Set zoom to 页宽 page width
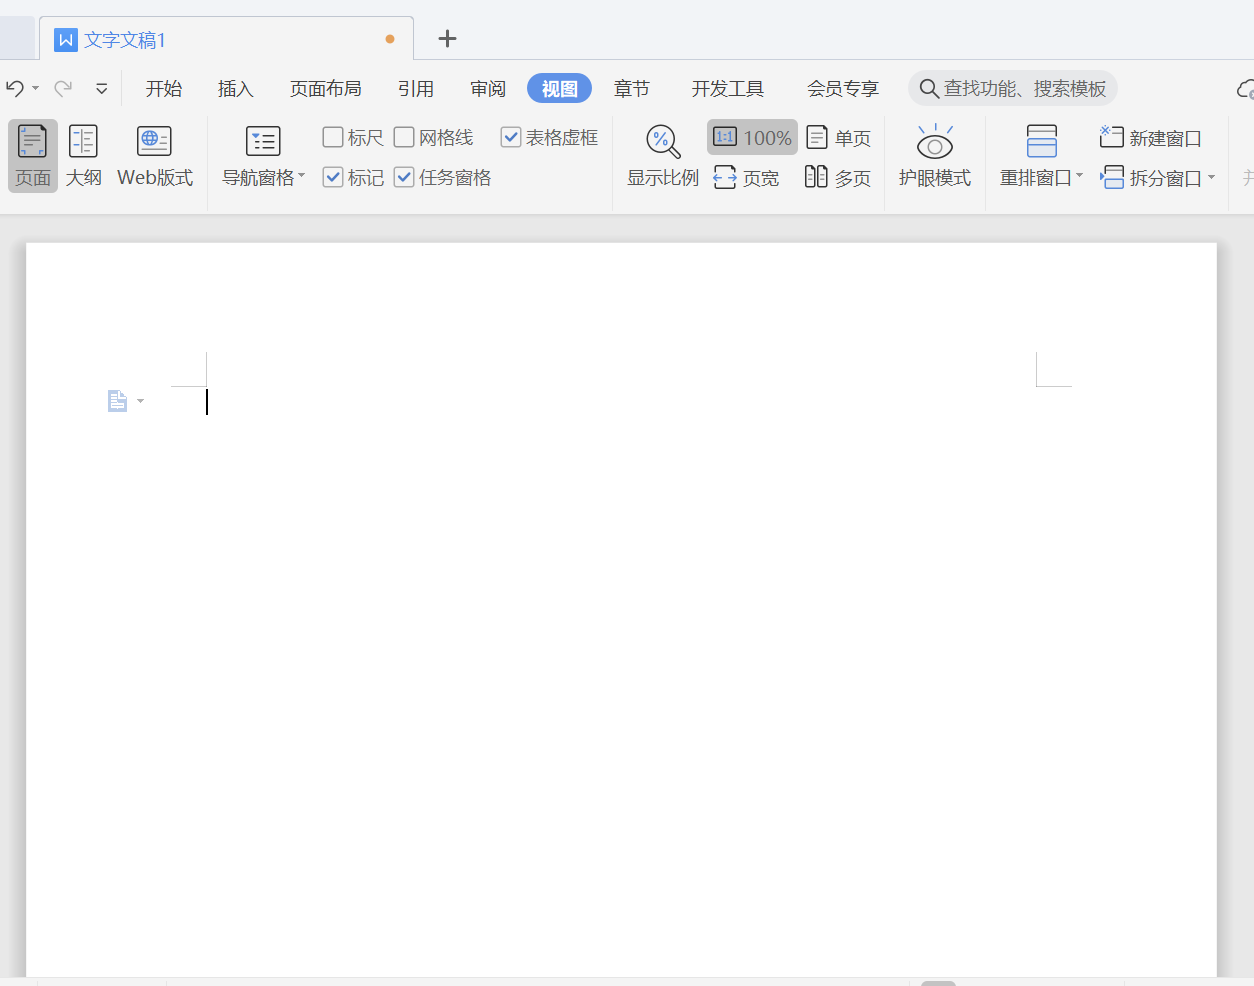The width and height of the screenshot is (1254, 986). (x=748, y=177)
